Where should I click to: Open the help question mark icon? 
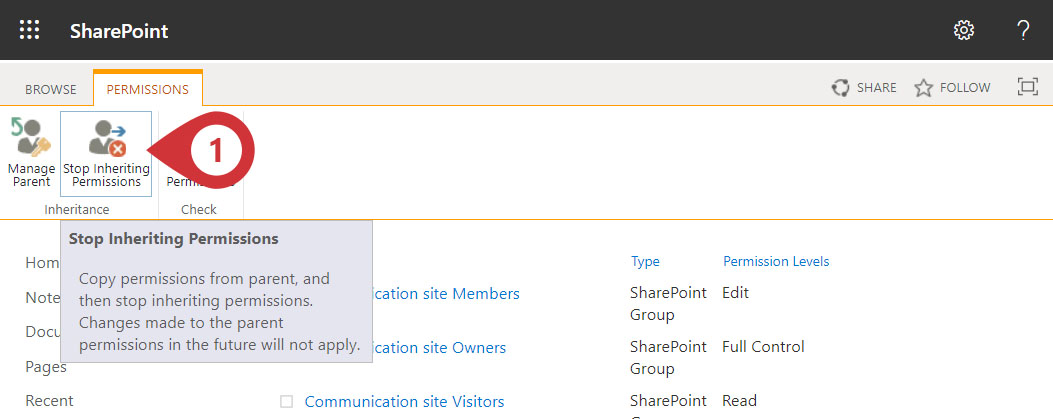(x=1022, y=30)
